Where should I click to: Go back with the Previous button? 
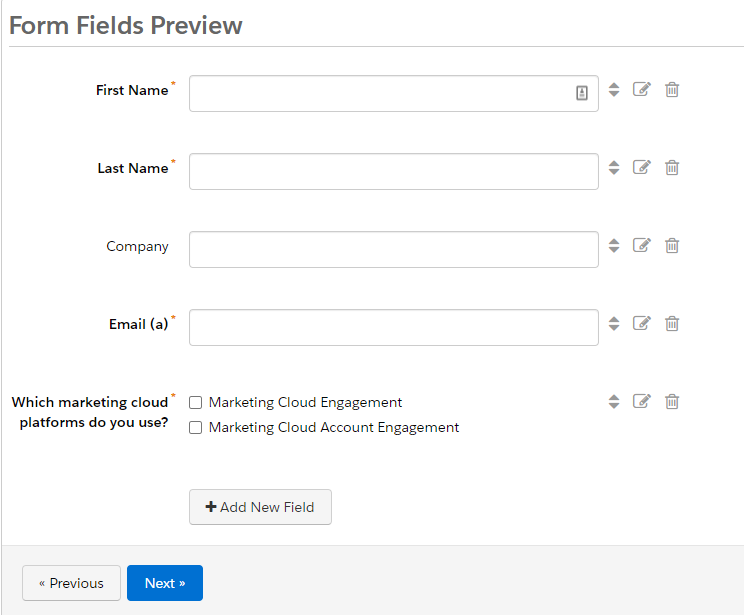pos(71,583)
